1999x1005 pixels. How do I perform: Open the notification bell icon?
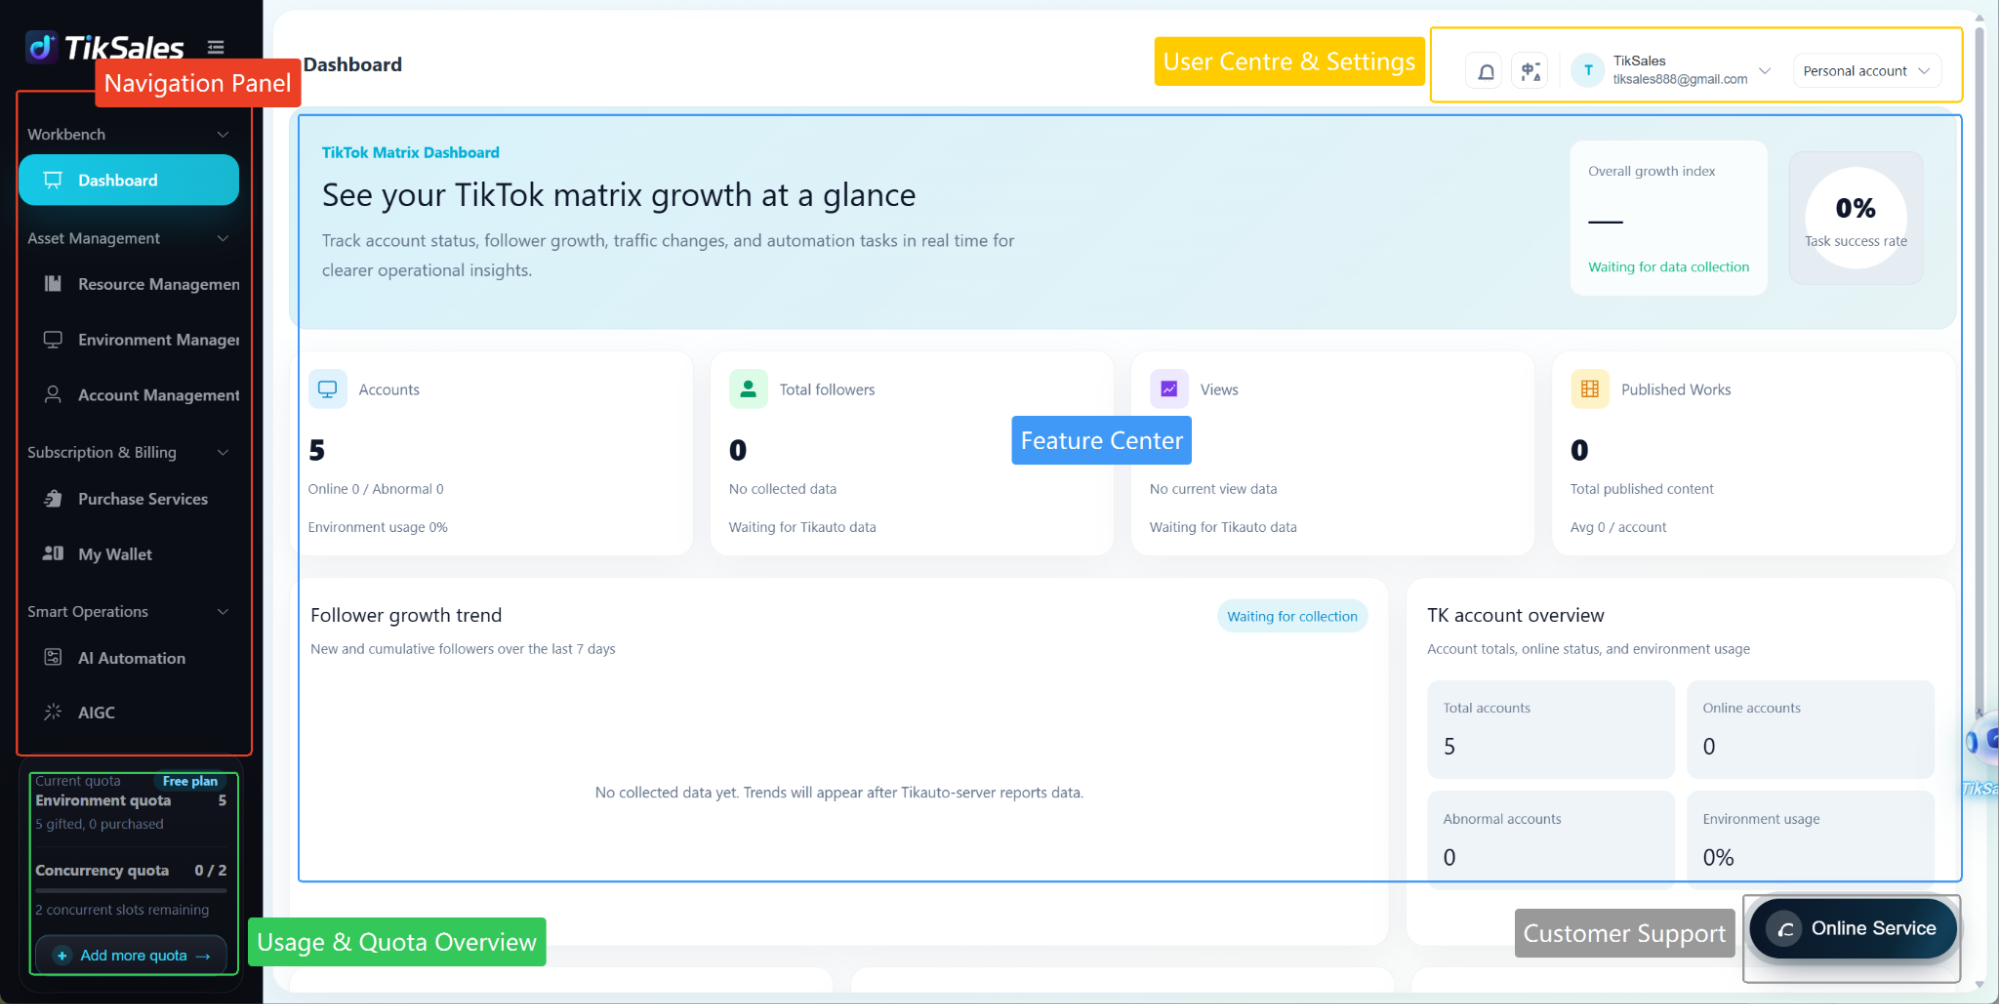point(1486,71)
